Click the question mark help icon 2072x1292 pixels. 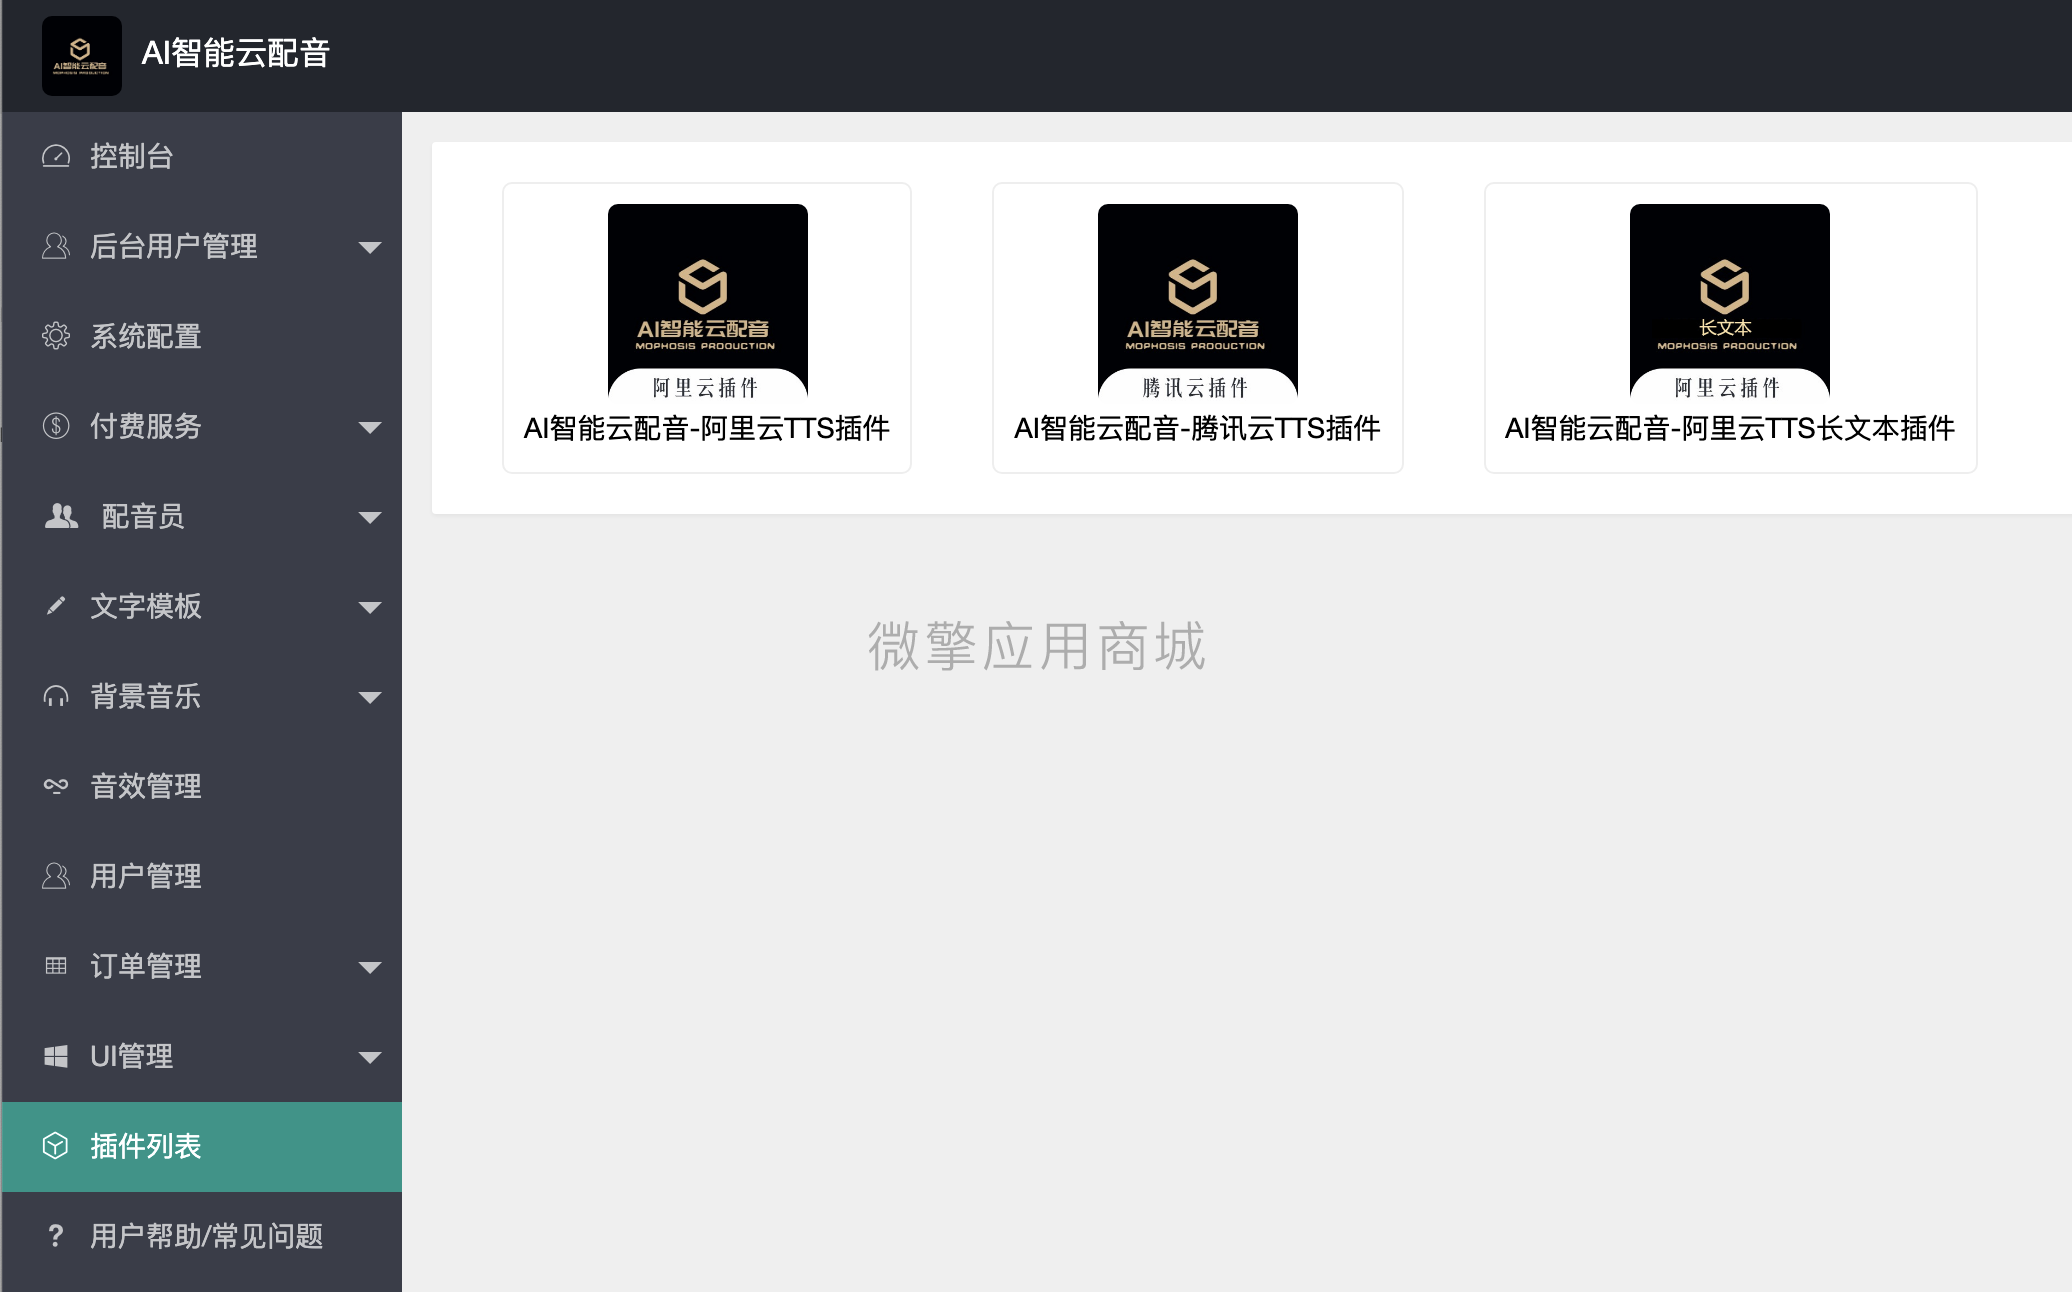tap(56, 1236)
